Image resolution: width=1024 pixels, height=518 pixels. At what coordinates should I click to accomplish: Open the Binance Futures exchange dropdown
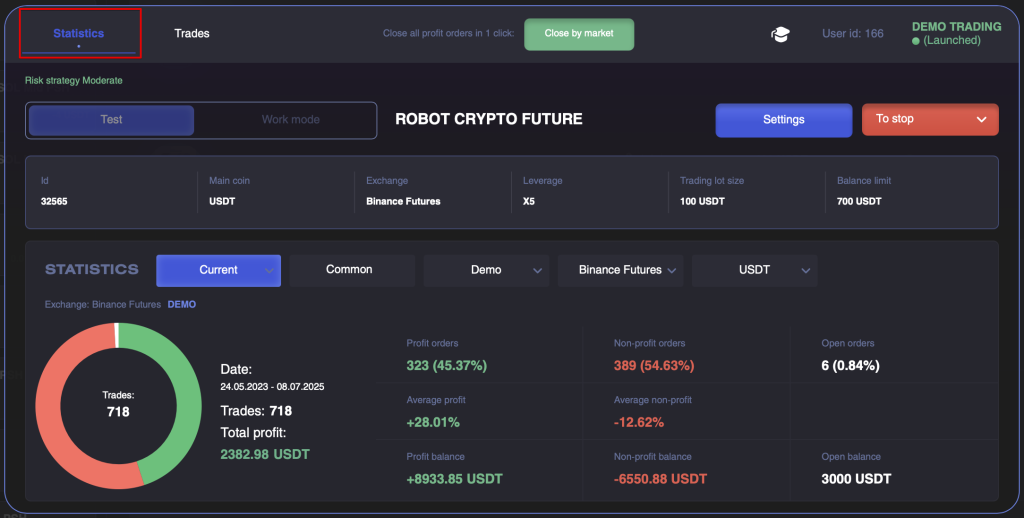click(x=620, y=270)
